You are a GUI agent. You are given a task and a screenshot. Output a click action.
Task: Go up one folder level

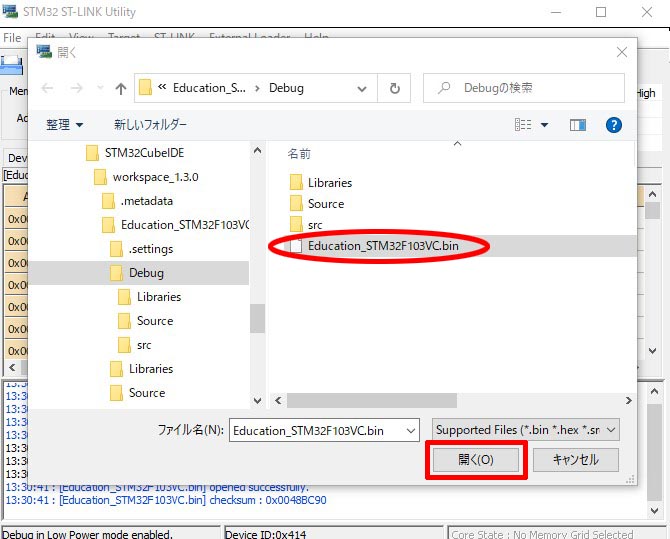pyautogui.click(x=121, y=88)
